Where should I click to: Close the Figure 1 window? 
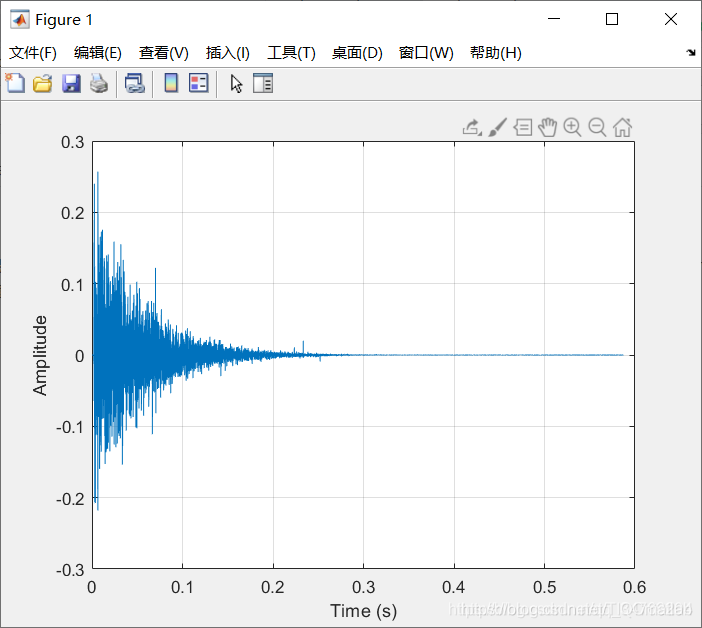671,19
